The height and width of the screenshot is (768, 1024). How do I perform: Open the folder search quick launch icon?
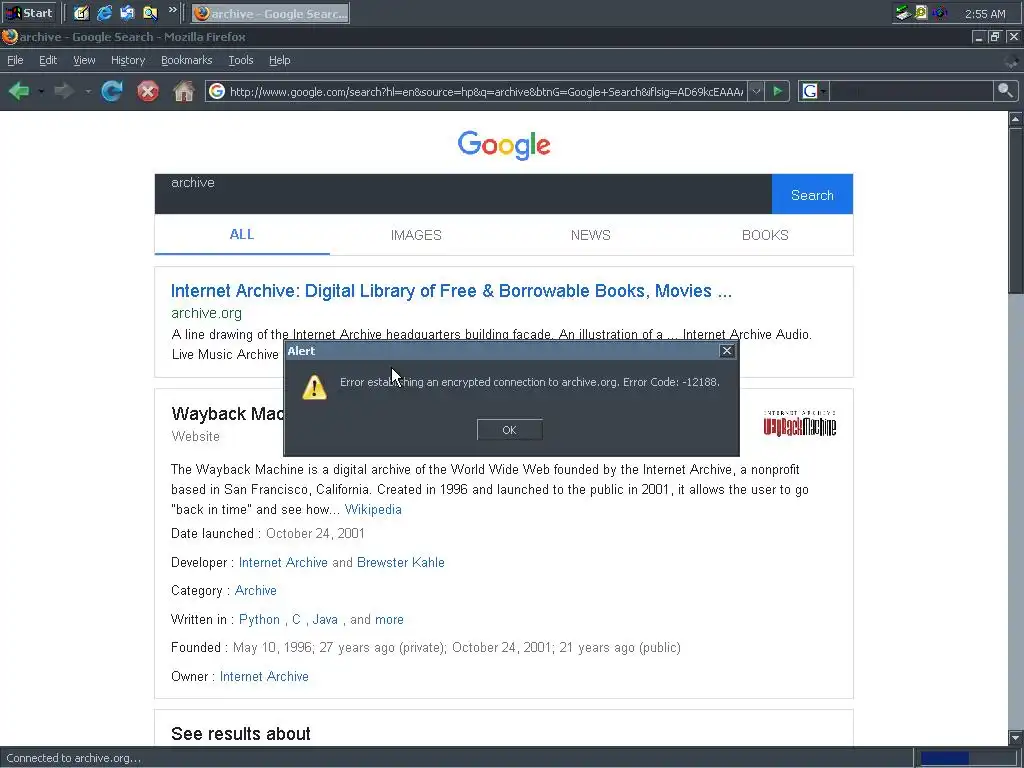150,12
